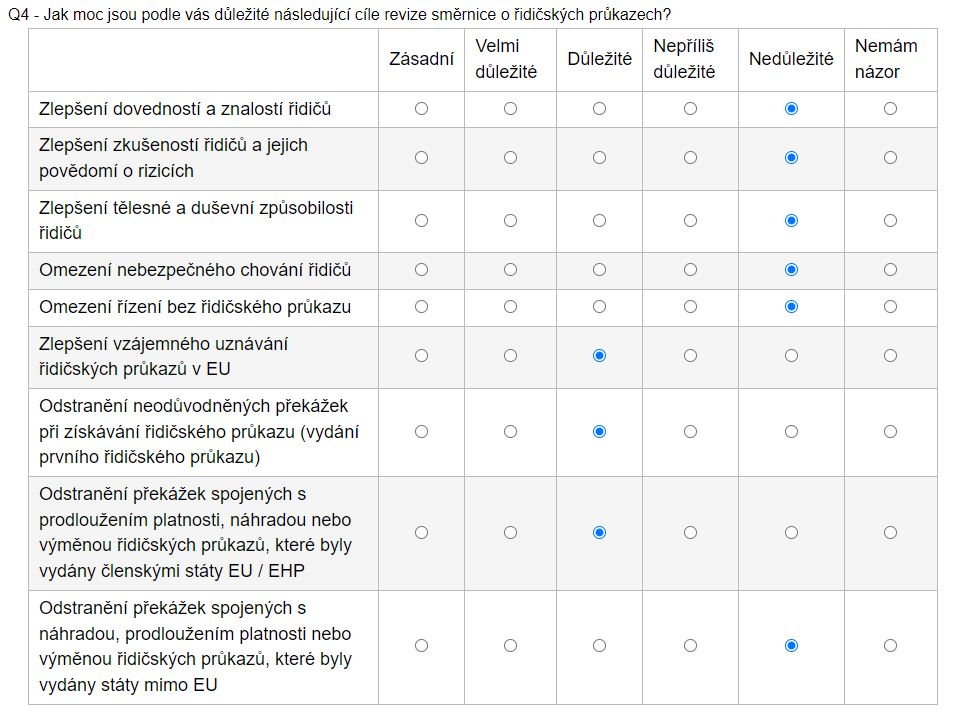Choose Velmi důležité for Zlepšení dovedností a znalostí
Screen dimensions: 953x721
tap(510, 108)
